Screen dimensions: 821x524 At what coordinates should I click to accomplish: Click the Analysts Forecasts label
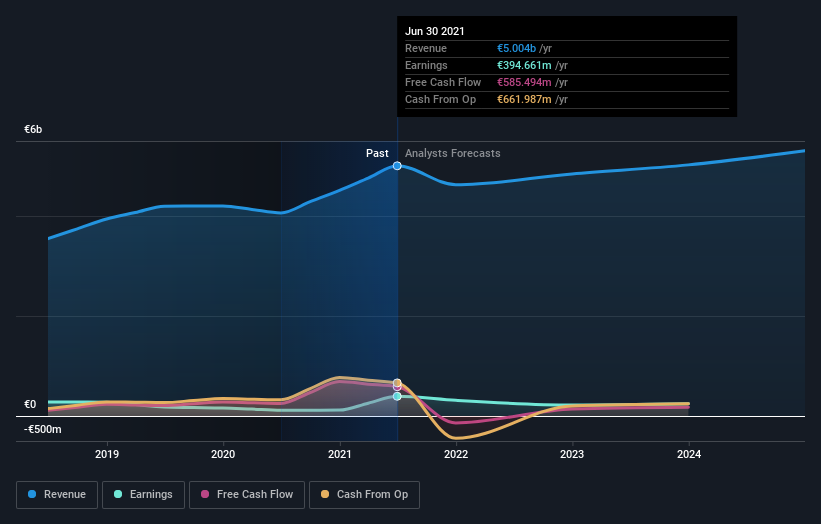pos(452,153)
